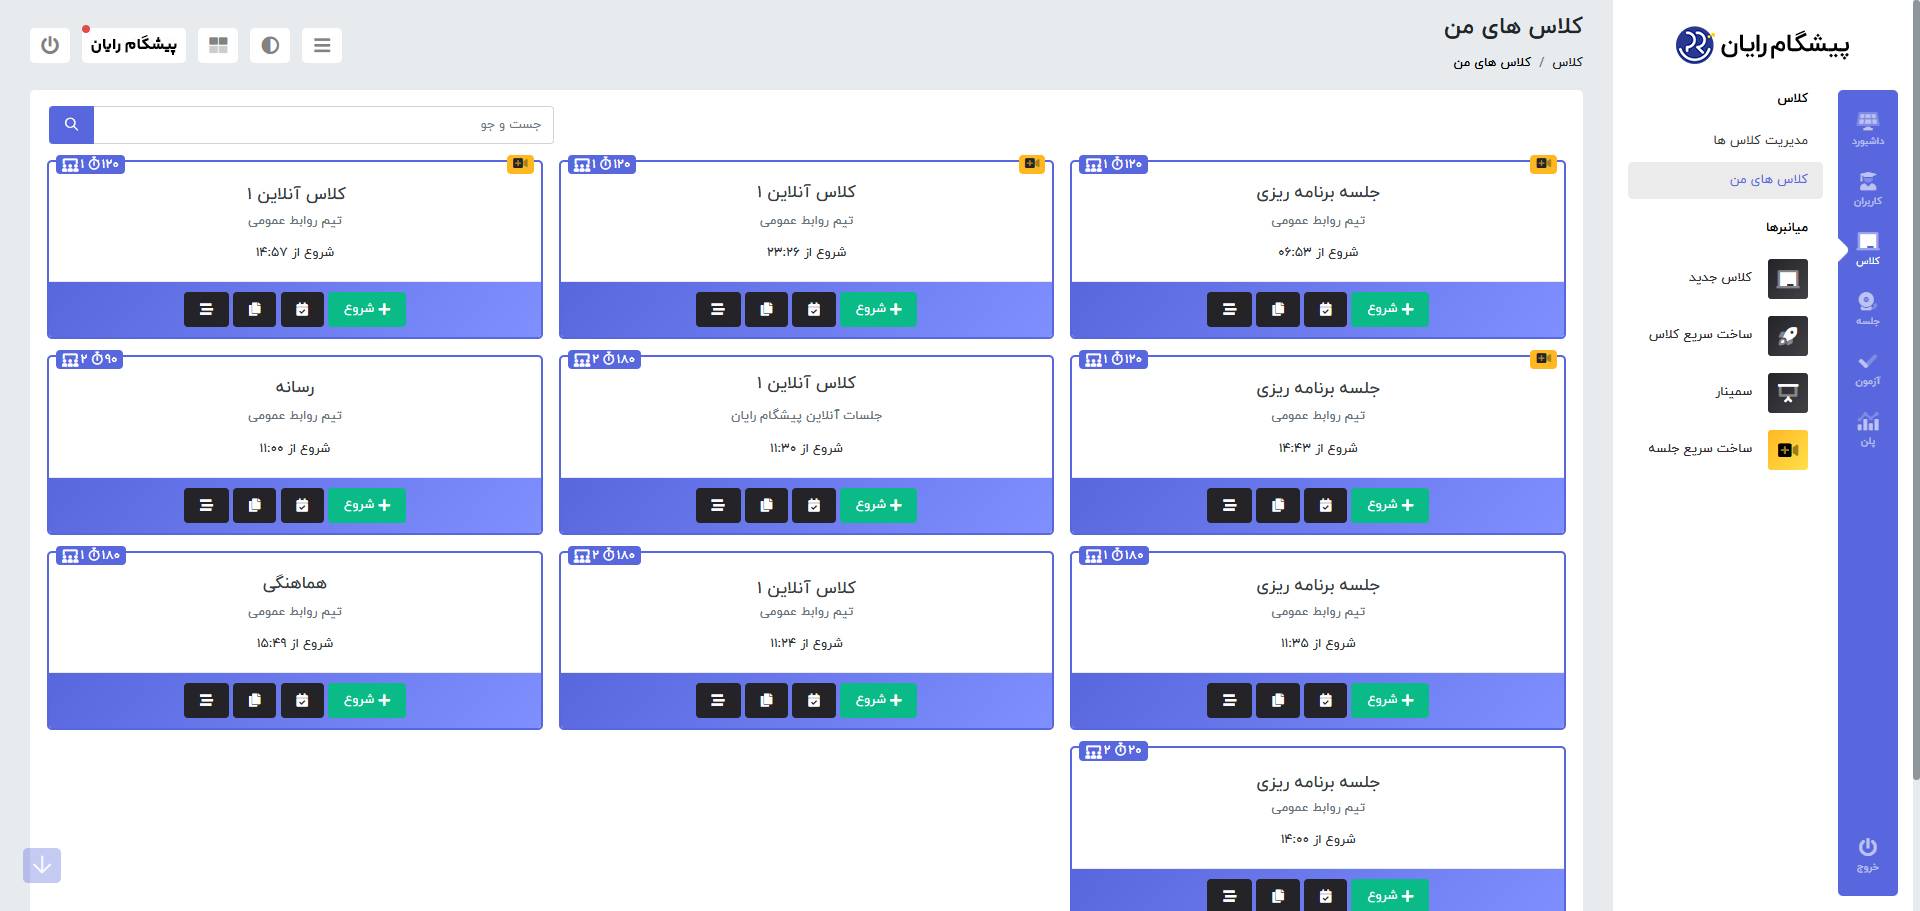The width and height of the screenshot is (1920, 911).
Task: Open the hamburger menu in top bar
Action: (x=322, y=45)
